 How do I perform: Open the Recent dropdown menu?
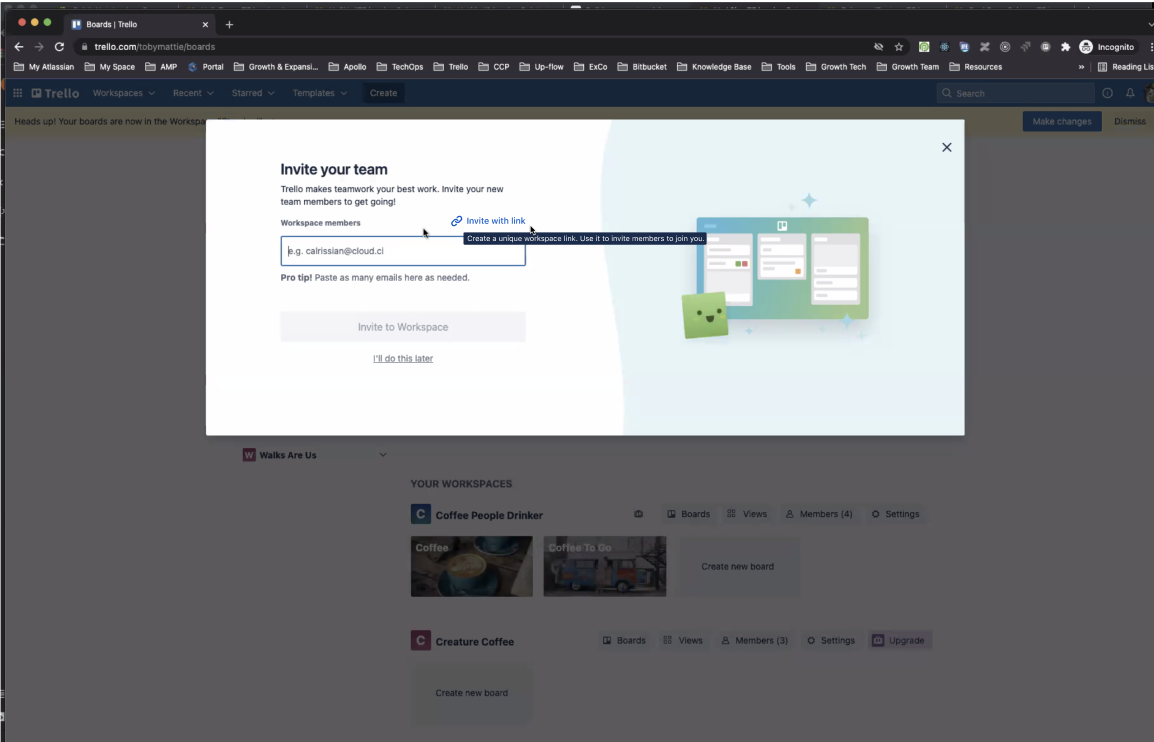click(x=192, y=93)
